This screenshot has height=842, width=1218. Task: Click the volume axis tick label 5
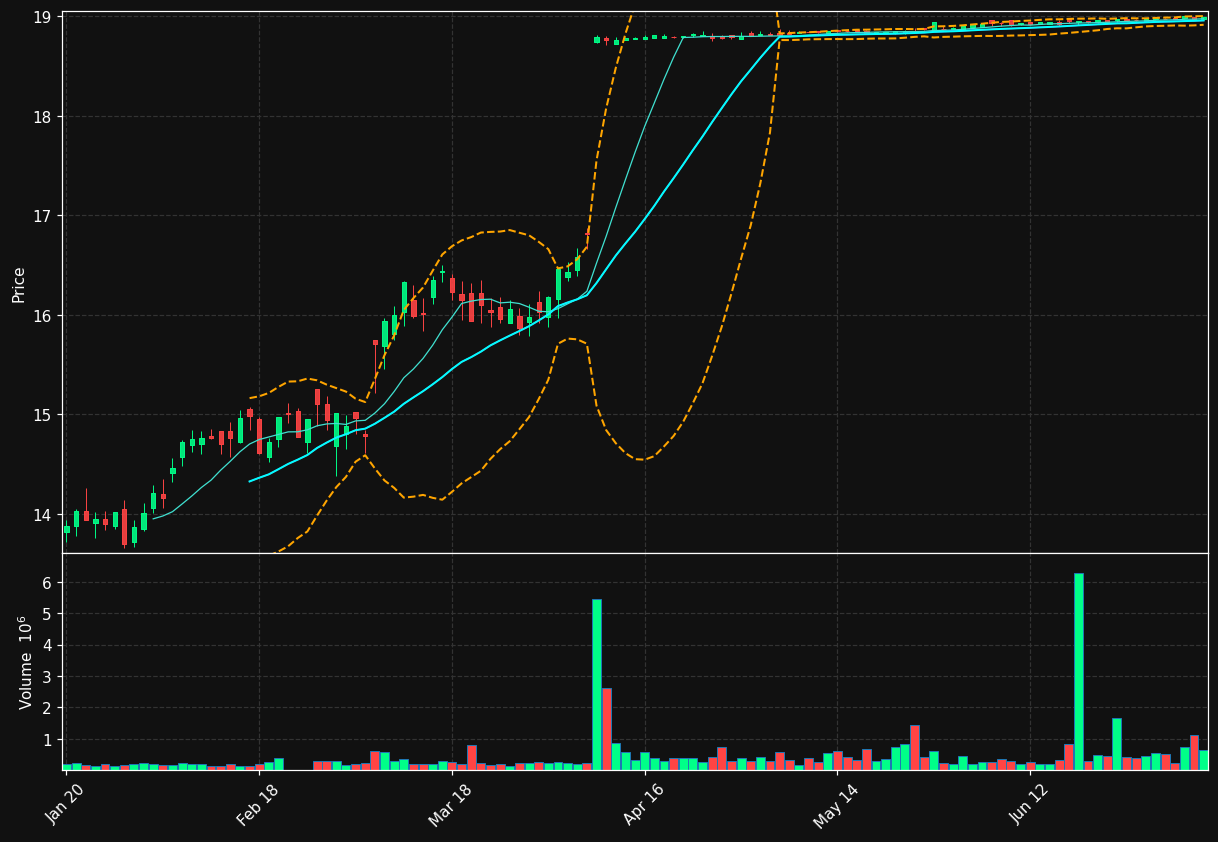coord(46,614)
